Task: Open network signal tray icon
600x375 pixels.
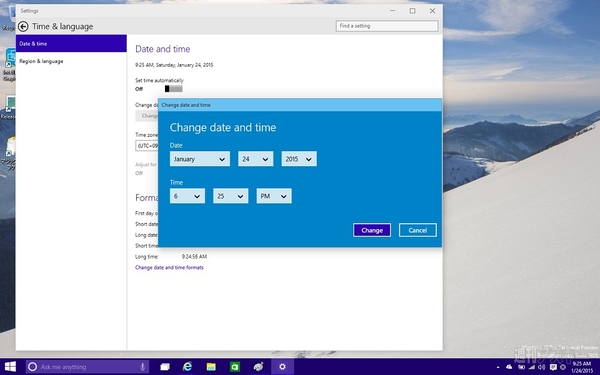Action: (532, 367)
